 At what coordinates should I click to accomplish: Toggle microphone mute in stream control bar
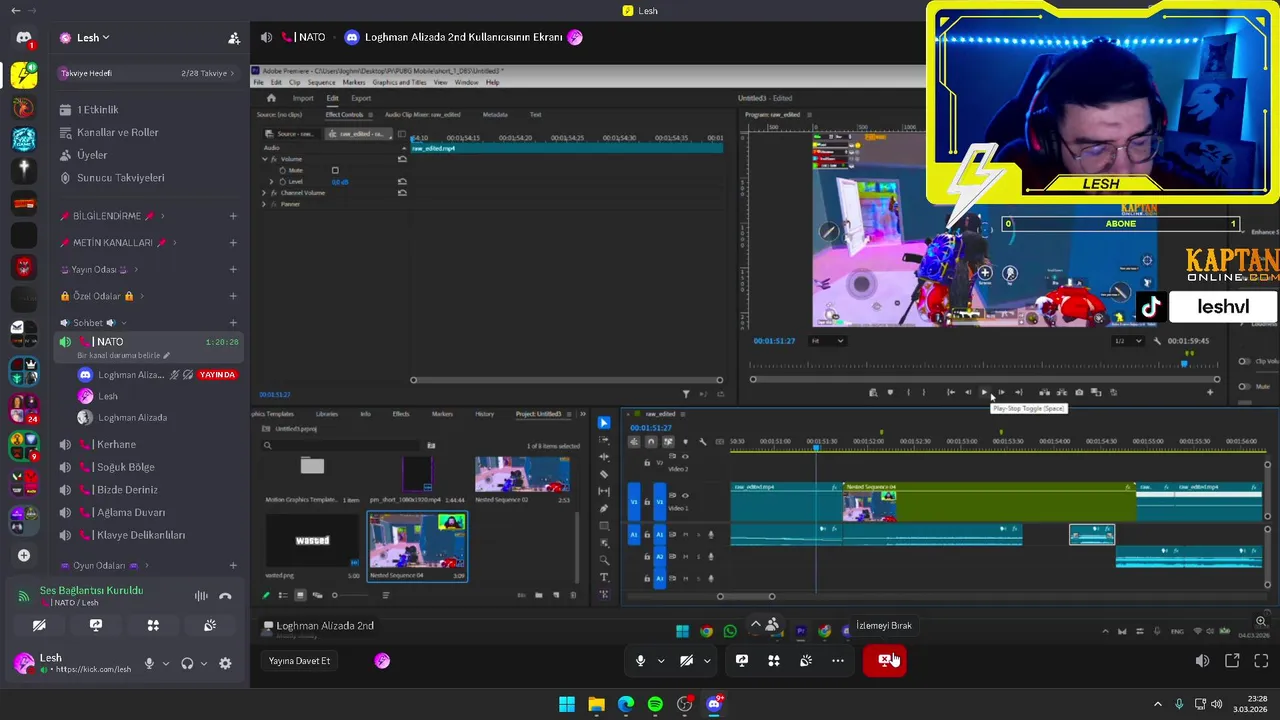tap(641, 660)
